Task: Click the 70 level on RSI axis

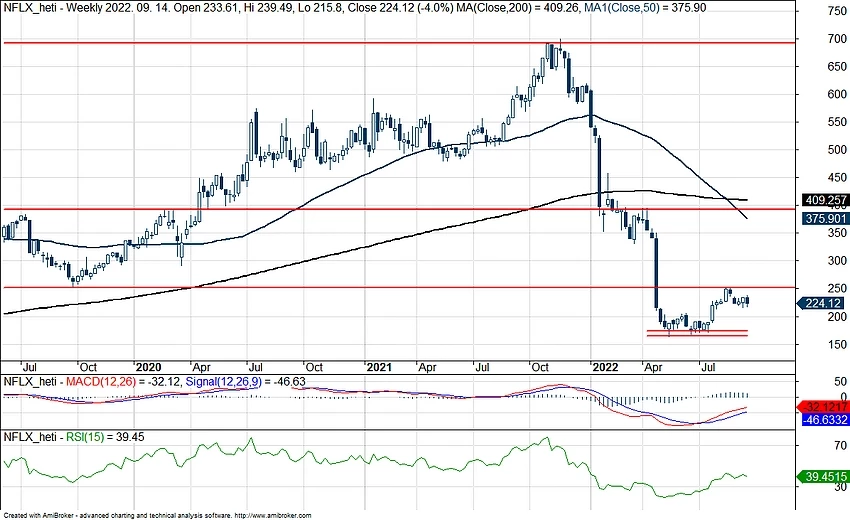Action: click(x=840, y=446)
